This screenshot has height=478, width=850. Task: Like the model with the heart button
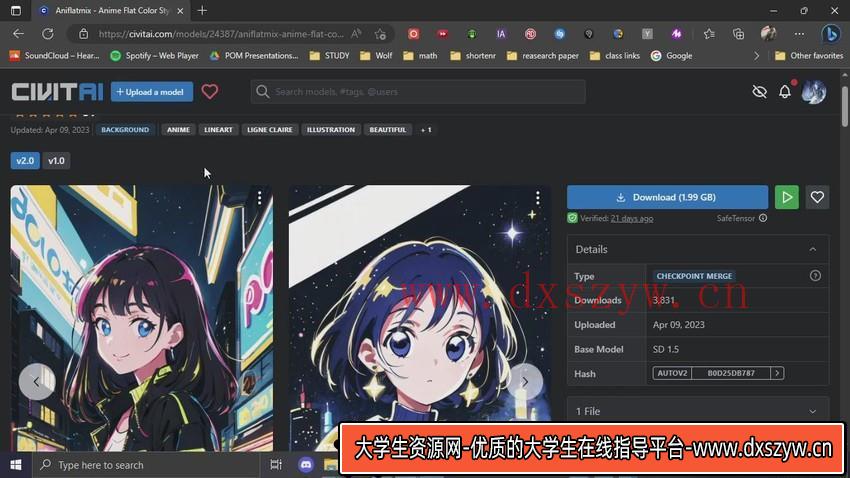click(x=817, y=197)
